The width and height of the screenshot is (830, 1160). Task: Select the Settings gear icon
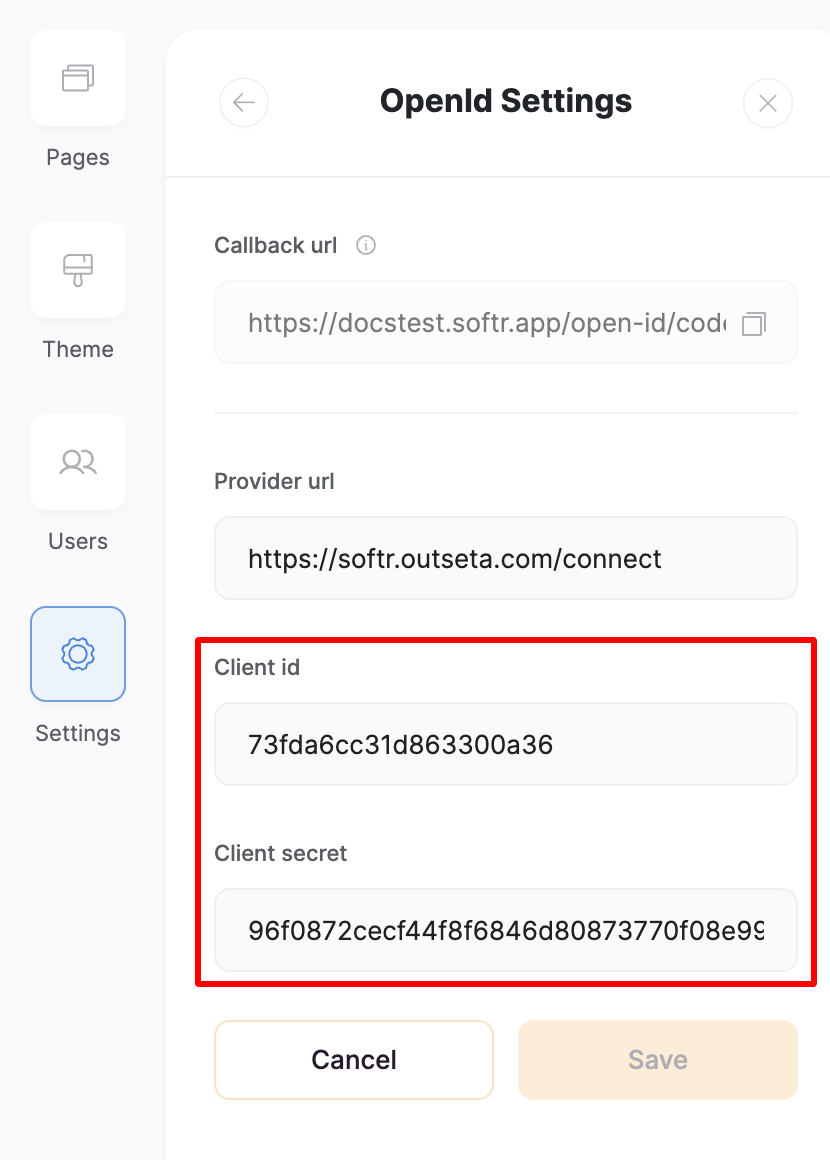click(77, 654)
